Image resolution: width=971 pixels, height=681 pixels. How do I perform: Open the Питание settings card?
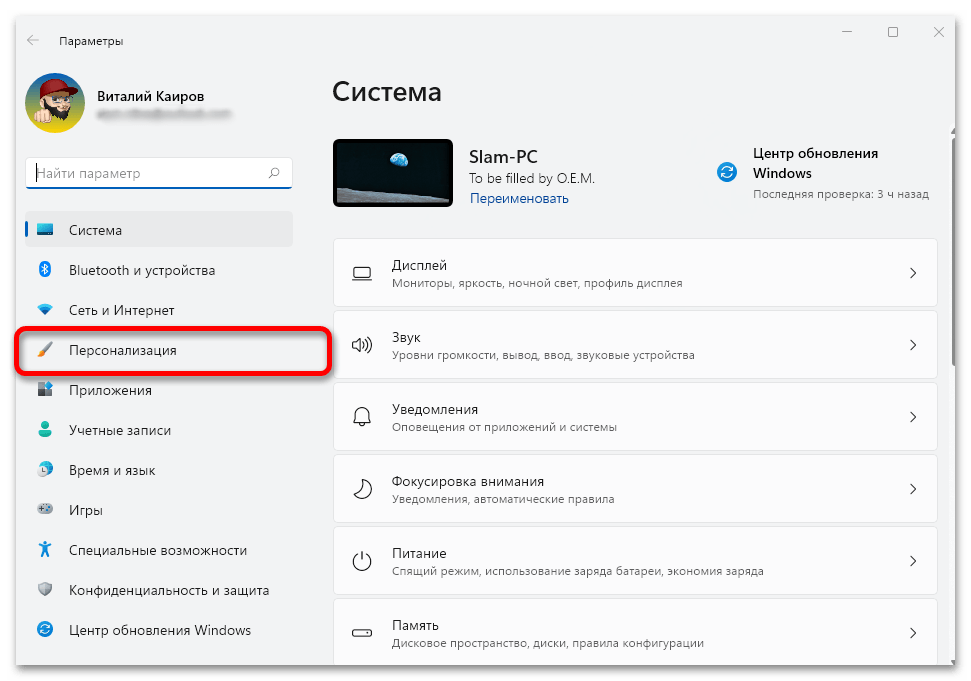(635, 561)
